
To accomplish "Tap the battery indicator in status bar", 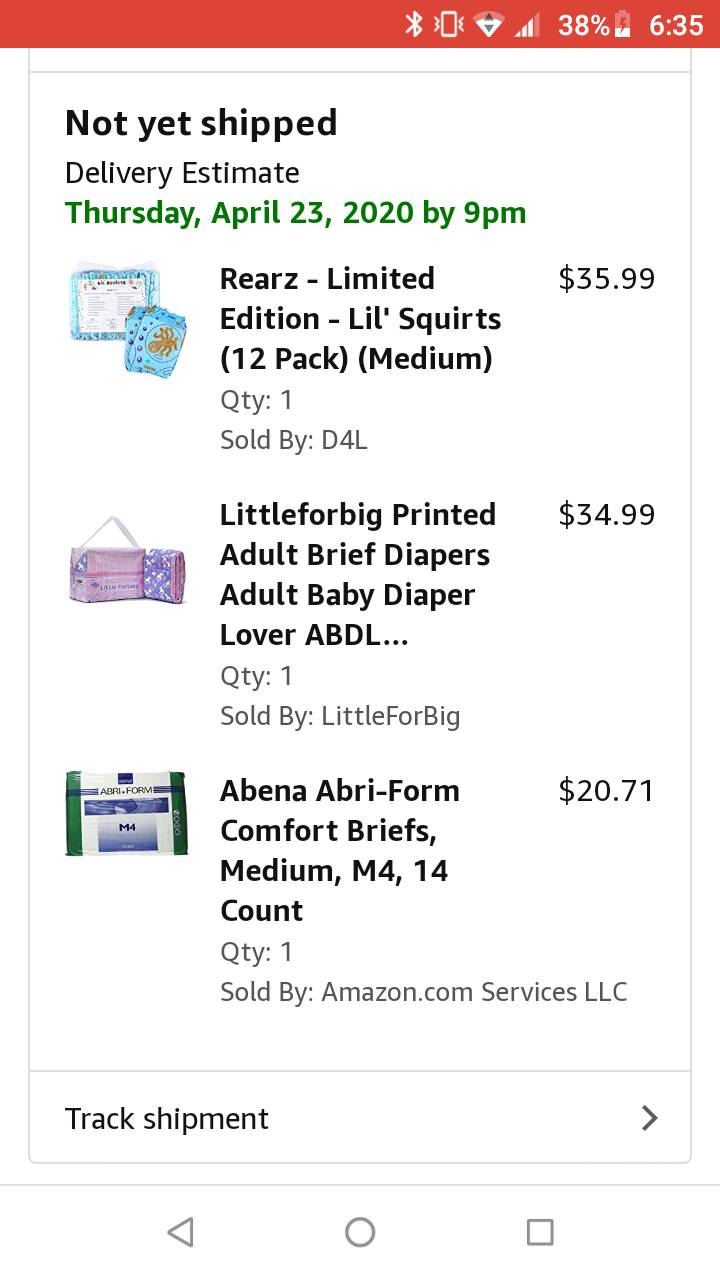I will [x=622, y=24].
